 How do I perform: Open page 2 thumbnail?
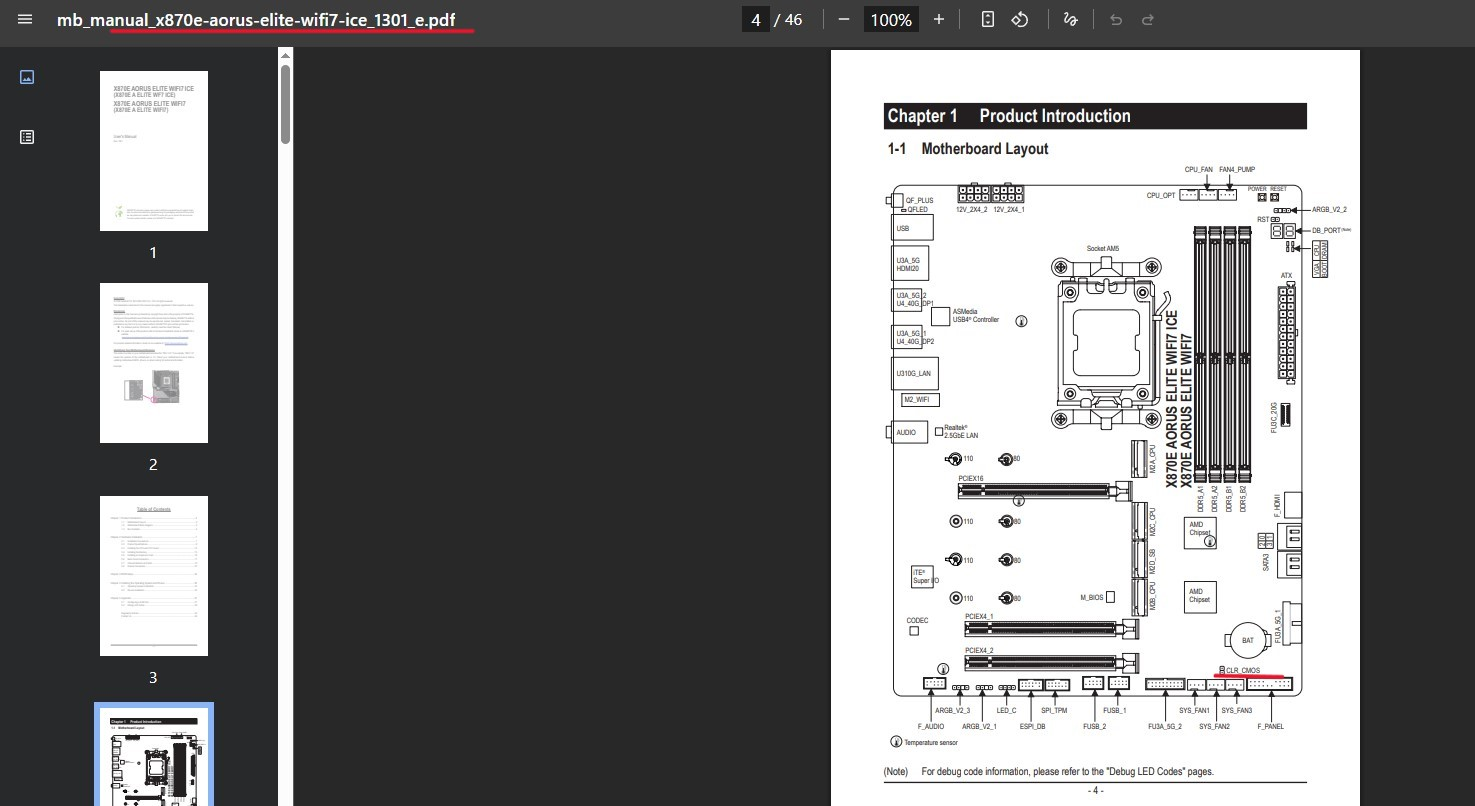coord(154,363)
